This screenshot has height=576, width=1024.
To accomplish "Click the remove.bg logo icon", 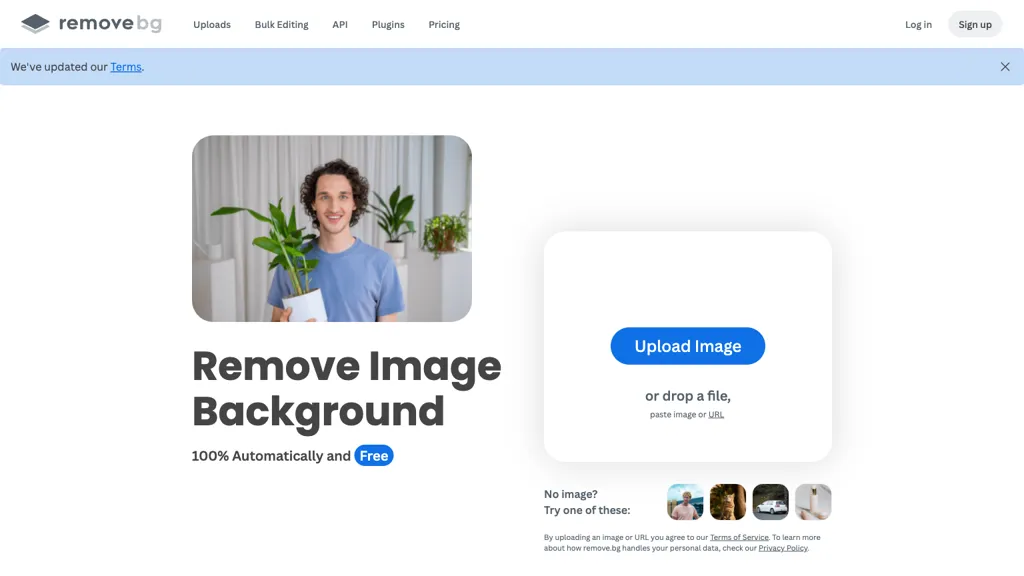I will [x=35, y=23].
